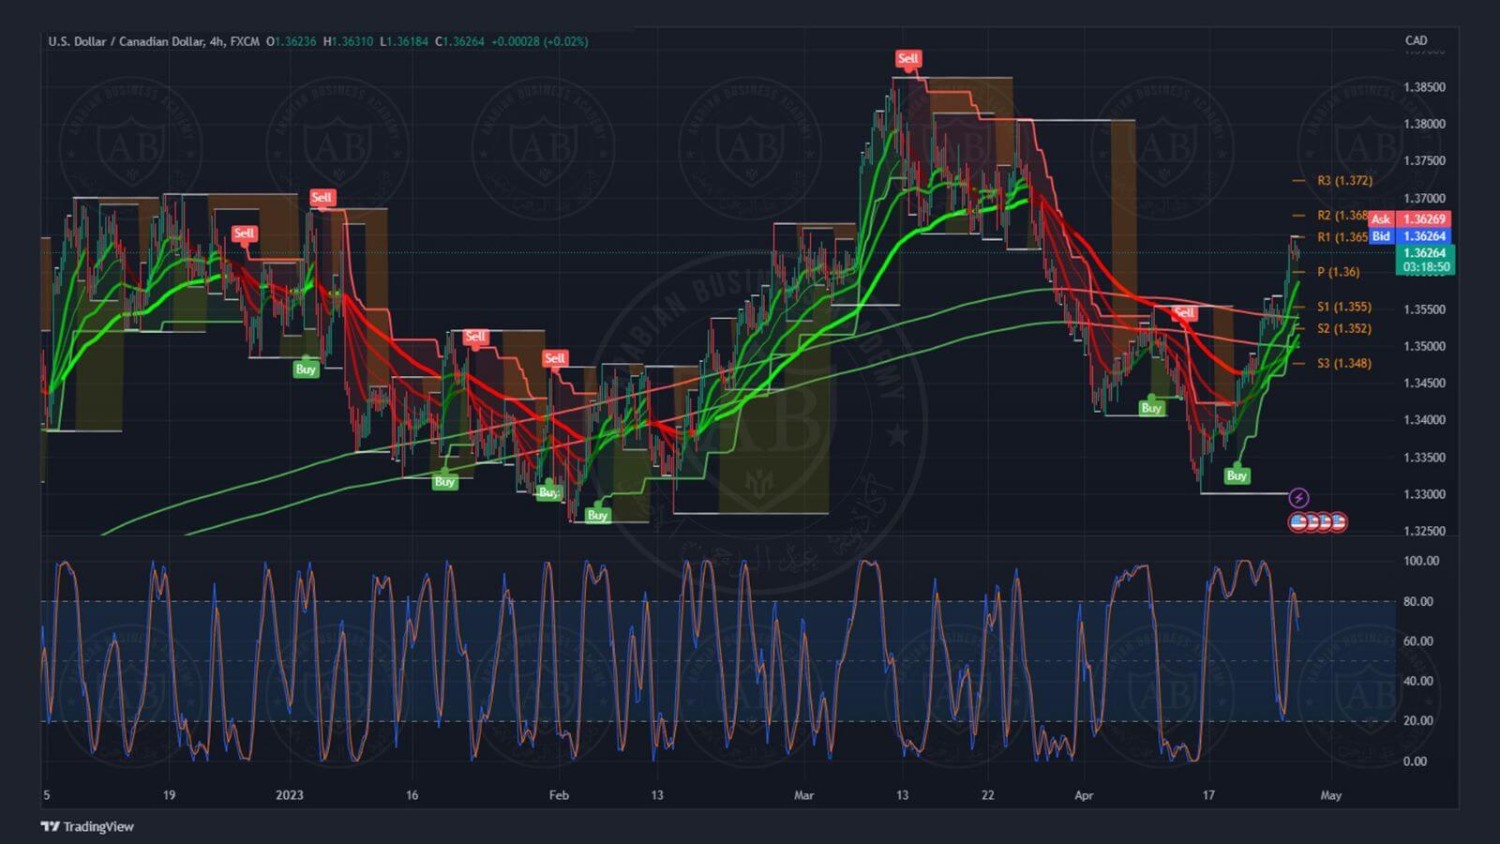The height and width of the screenshot is (844, 1500).
Task: Open the rightmost US flag economic event
Action: pos(1338,522)
